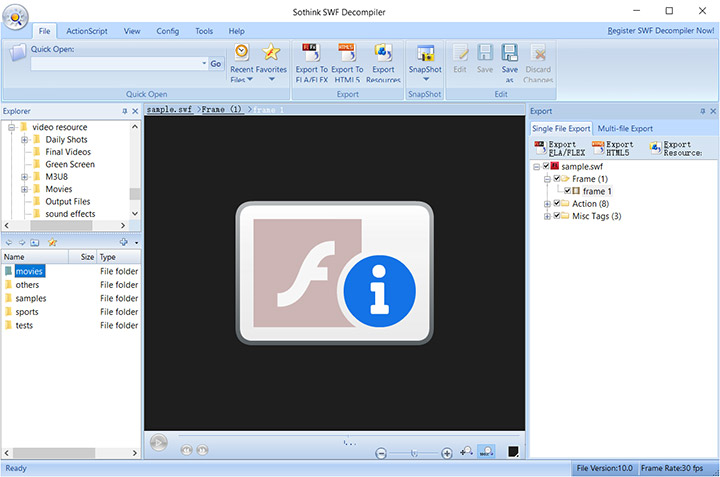Click the Register SWF Decompiler Now! link
Image resolution: width=720 pixels, height=477 pixels.
(x=660, y=31)
